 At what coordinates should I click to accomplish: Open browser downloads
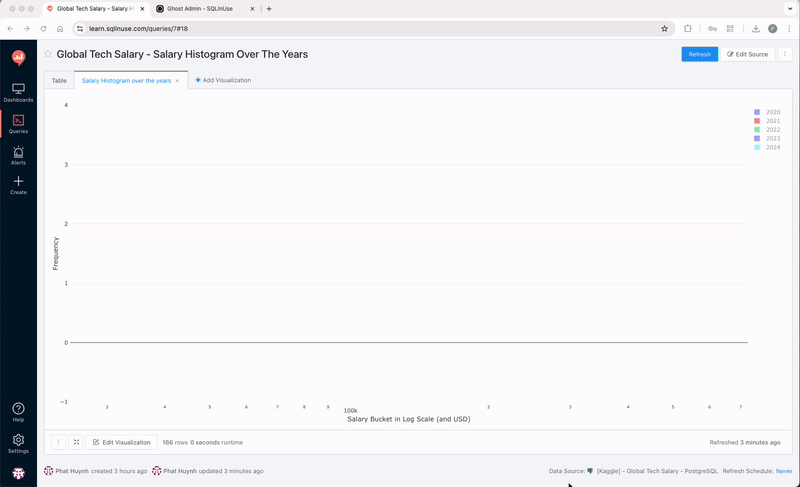(756, 29)
